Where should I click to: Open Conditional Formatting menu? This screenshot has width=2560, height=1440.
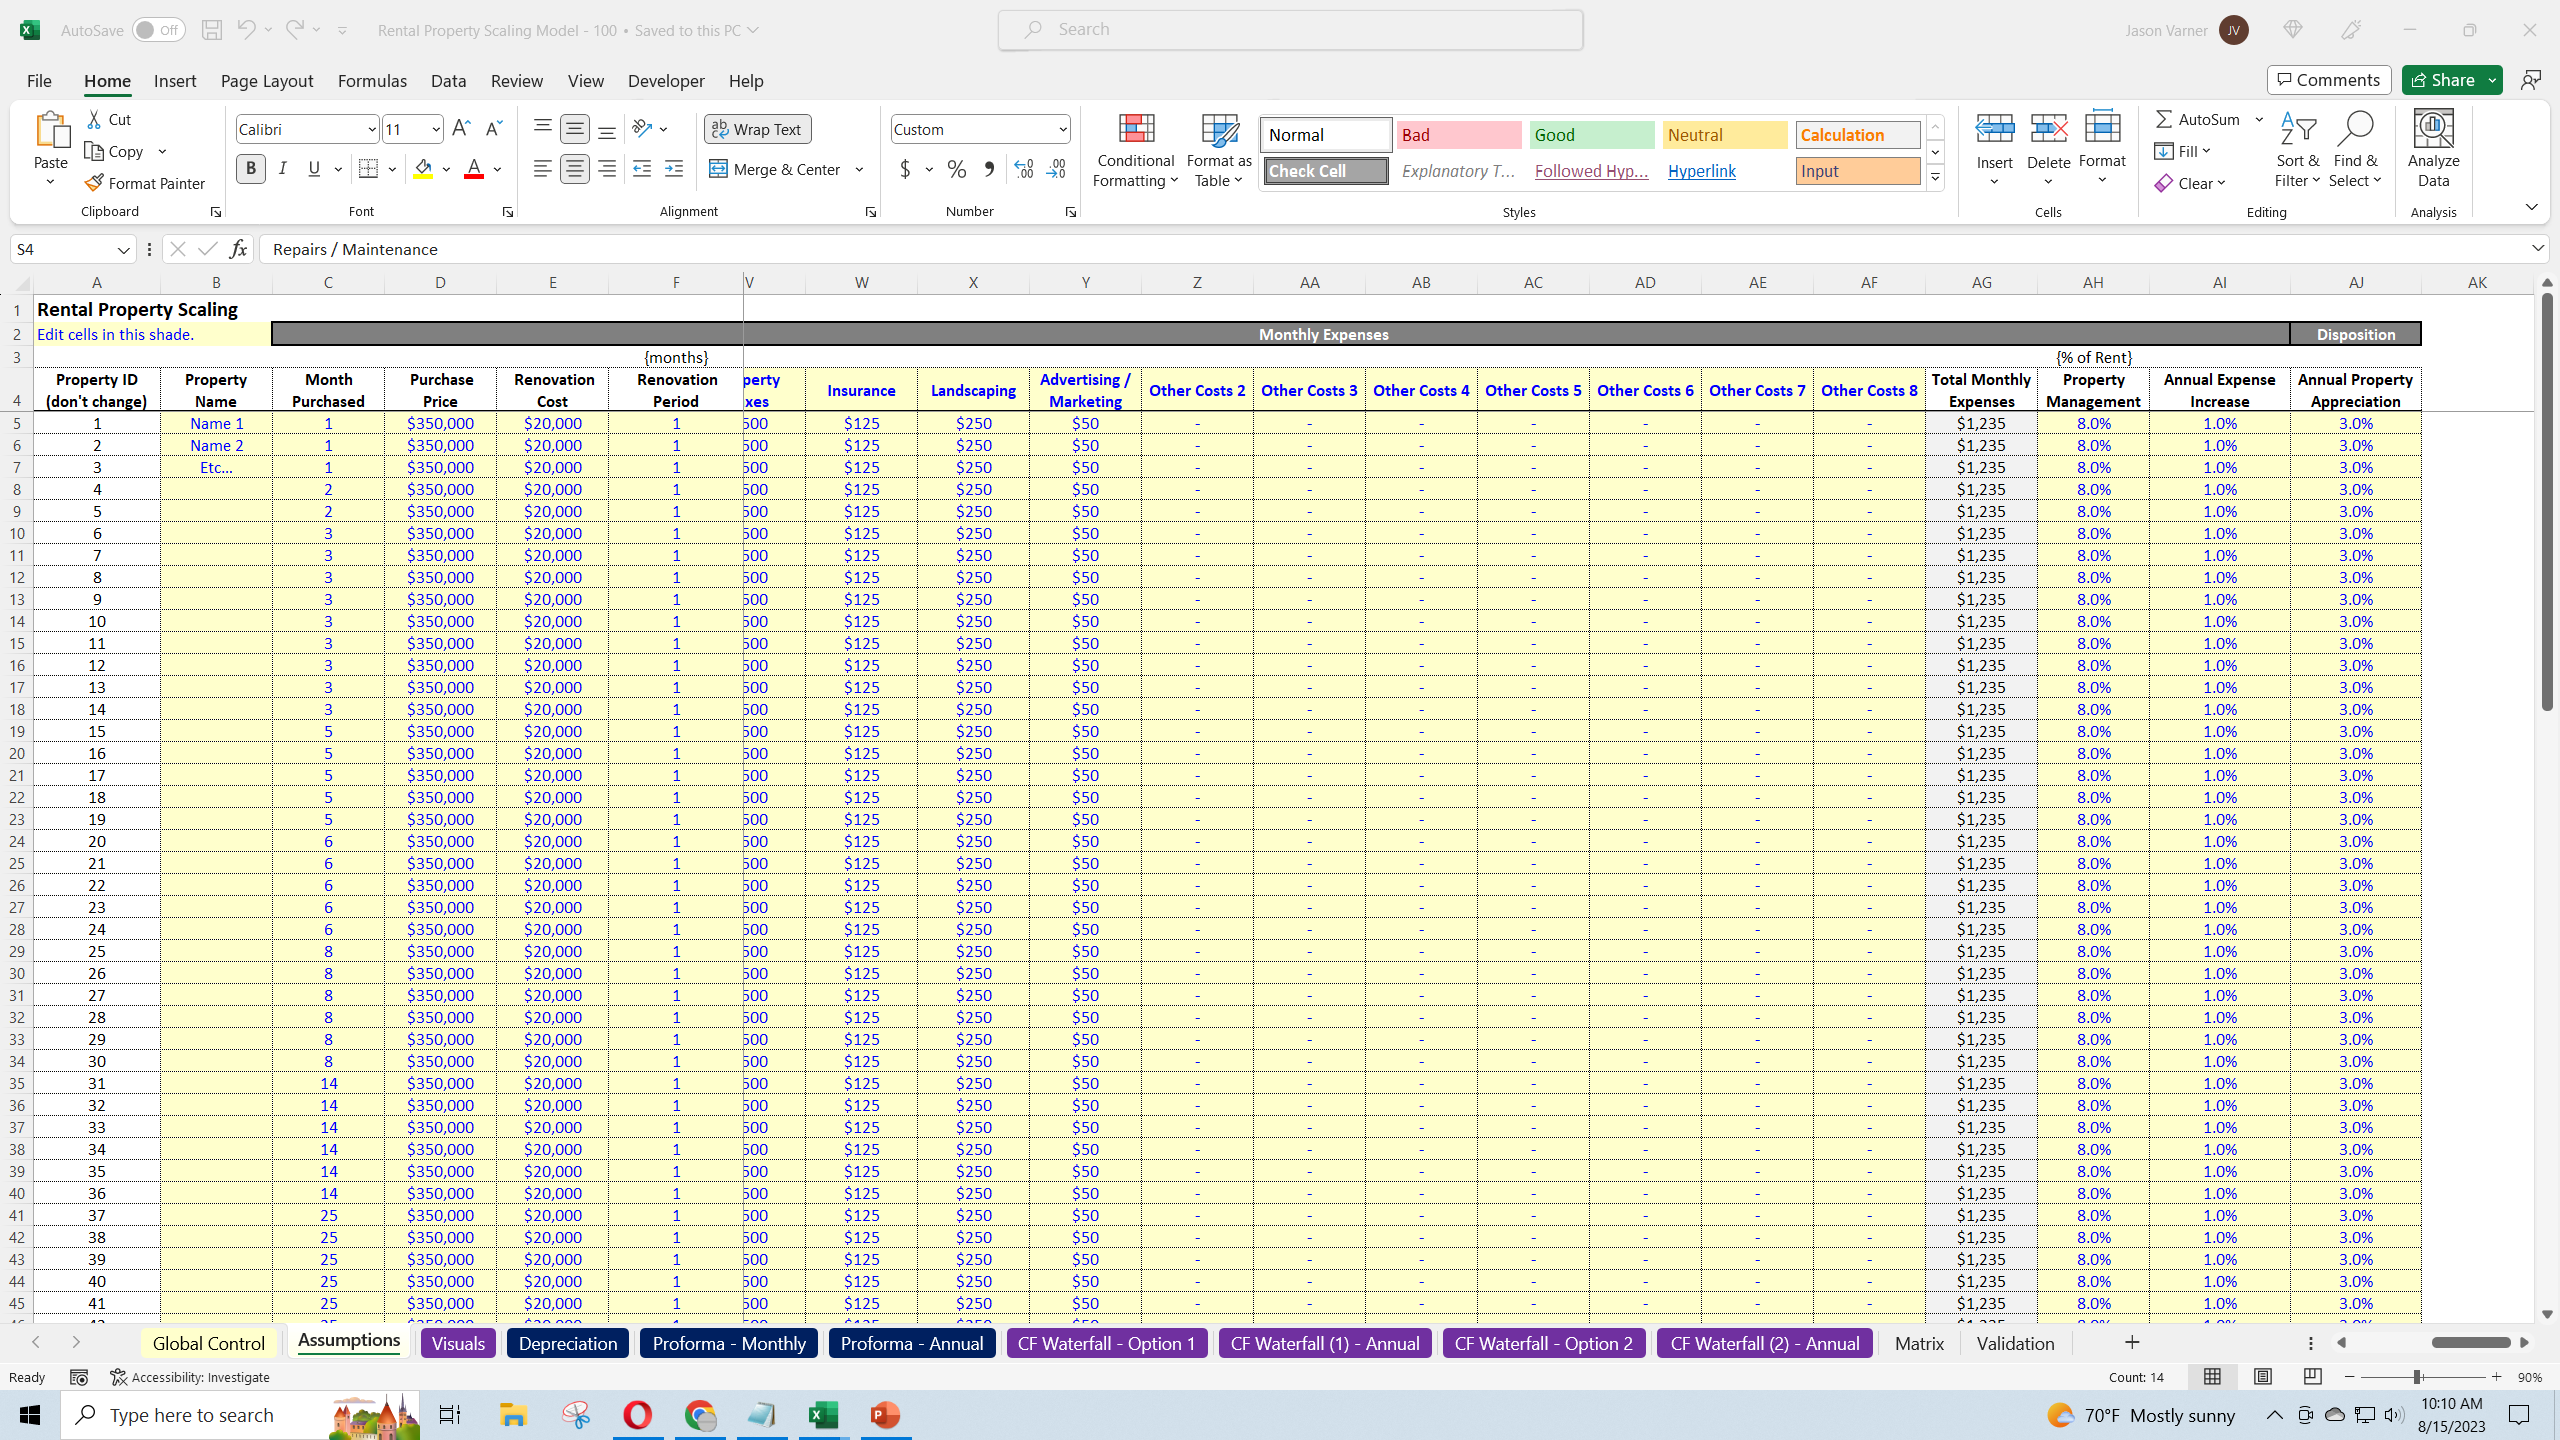pyautogui.click(x=1135, y=150)
